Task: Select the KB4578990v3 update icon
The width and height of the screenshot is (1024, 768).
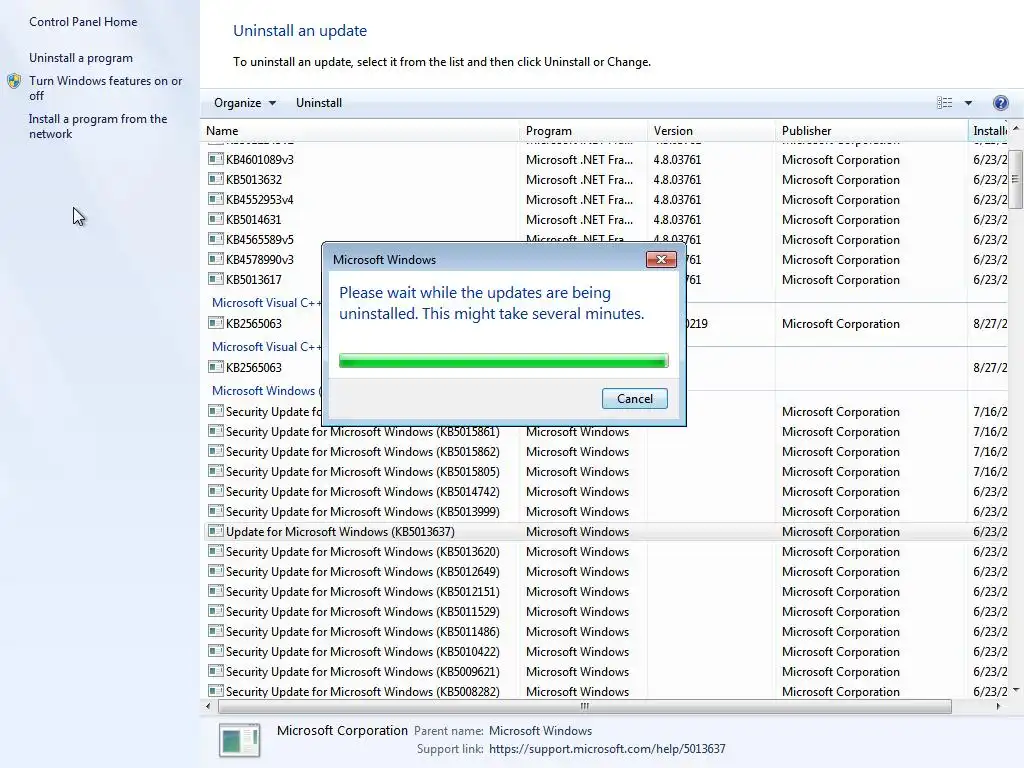Action: coord(216,259)
